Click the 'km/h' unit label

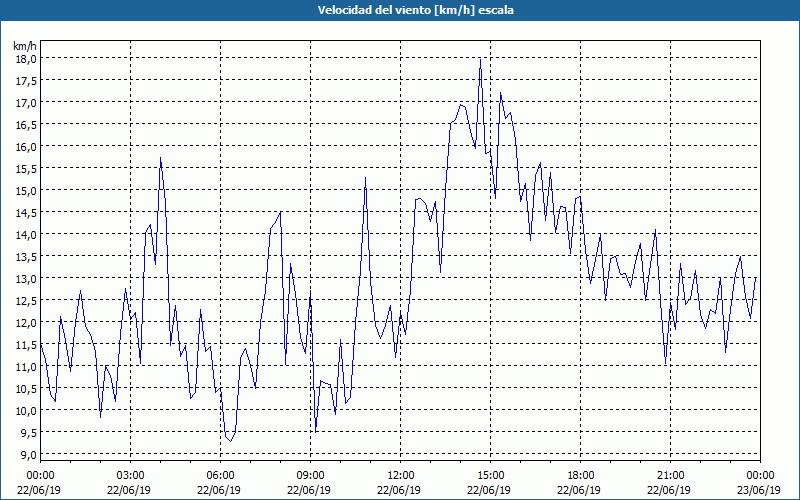[x=25, y=46]
